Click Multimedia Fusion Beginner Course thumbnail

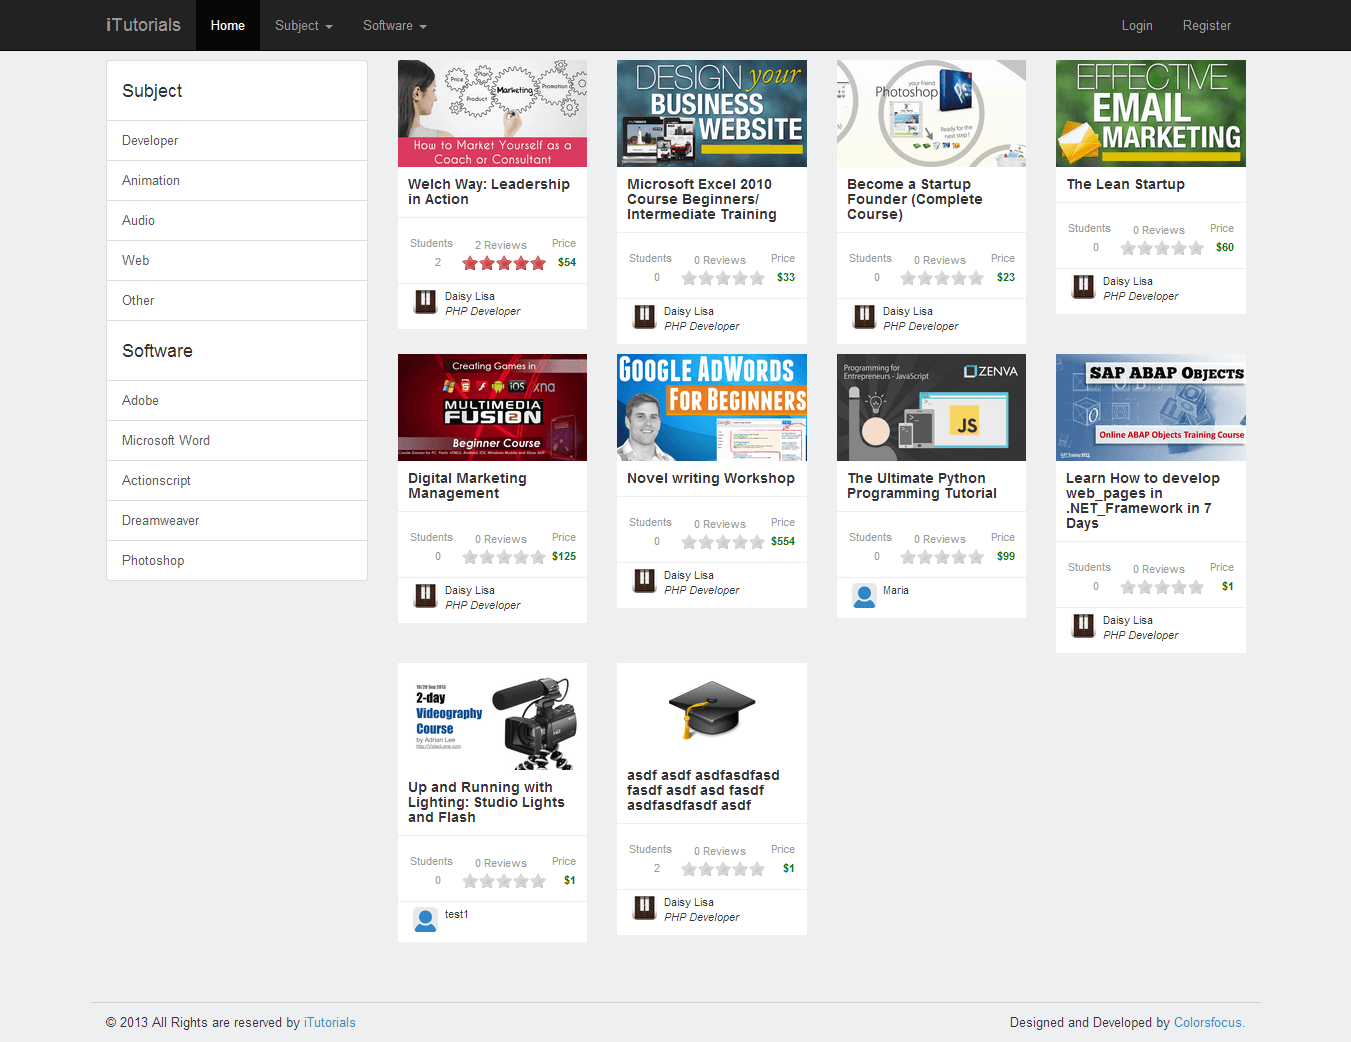click(x=493, y=407)
